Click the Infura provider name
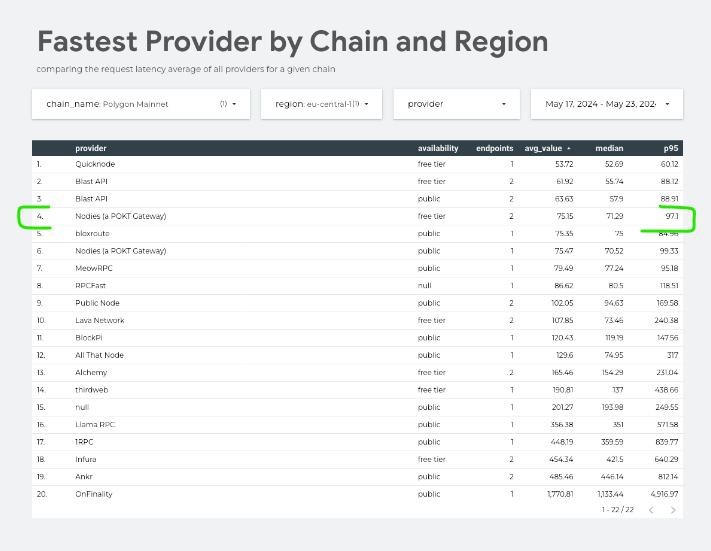711x551 pixels. 86,459
